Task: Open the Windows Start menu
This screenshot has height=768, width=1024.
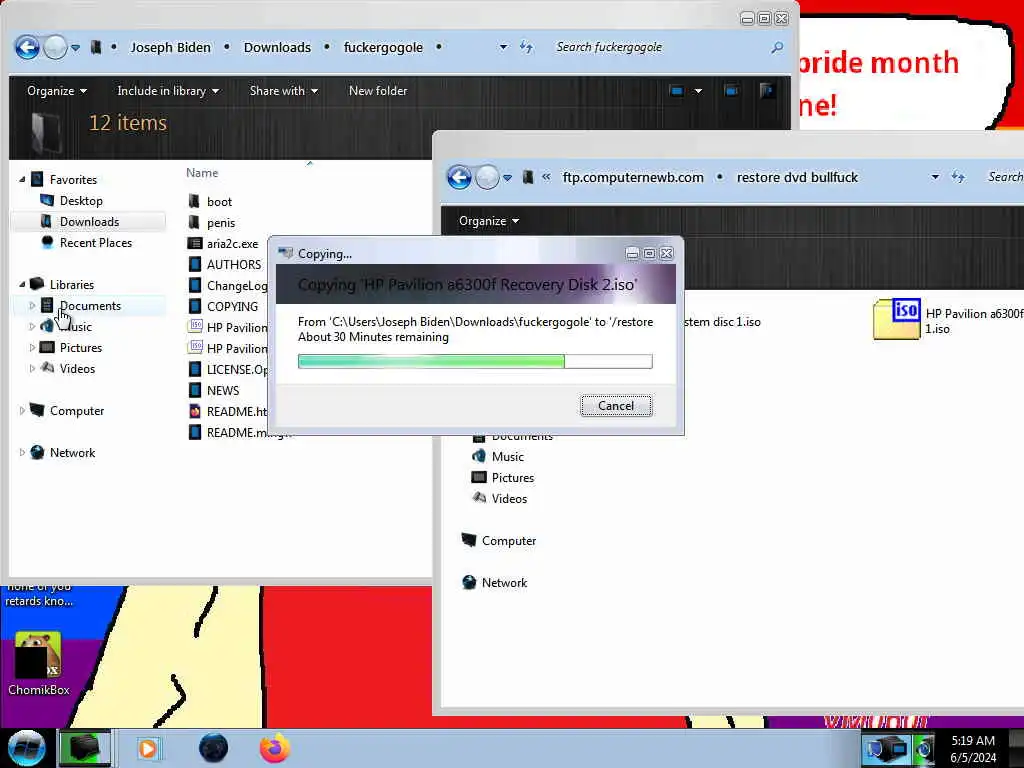Action: click(x=27, y=748)
